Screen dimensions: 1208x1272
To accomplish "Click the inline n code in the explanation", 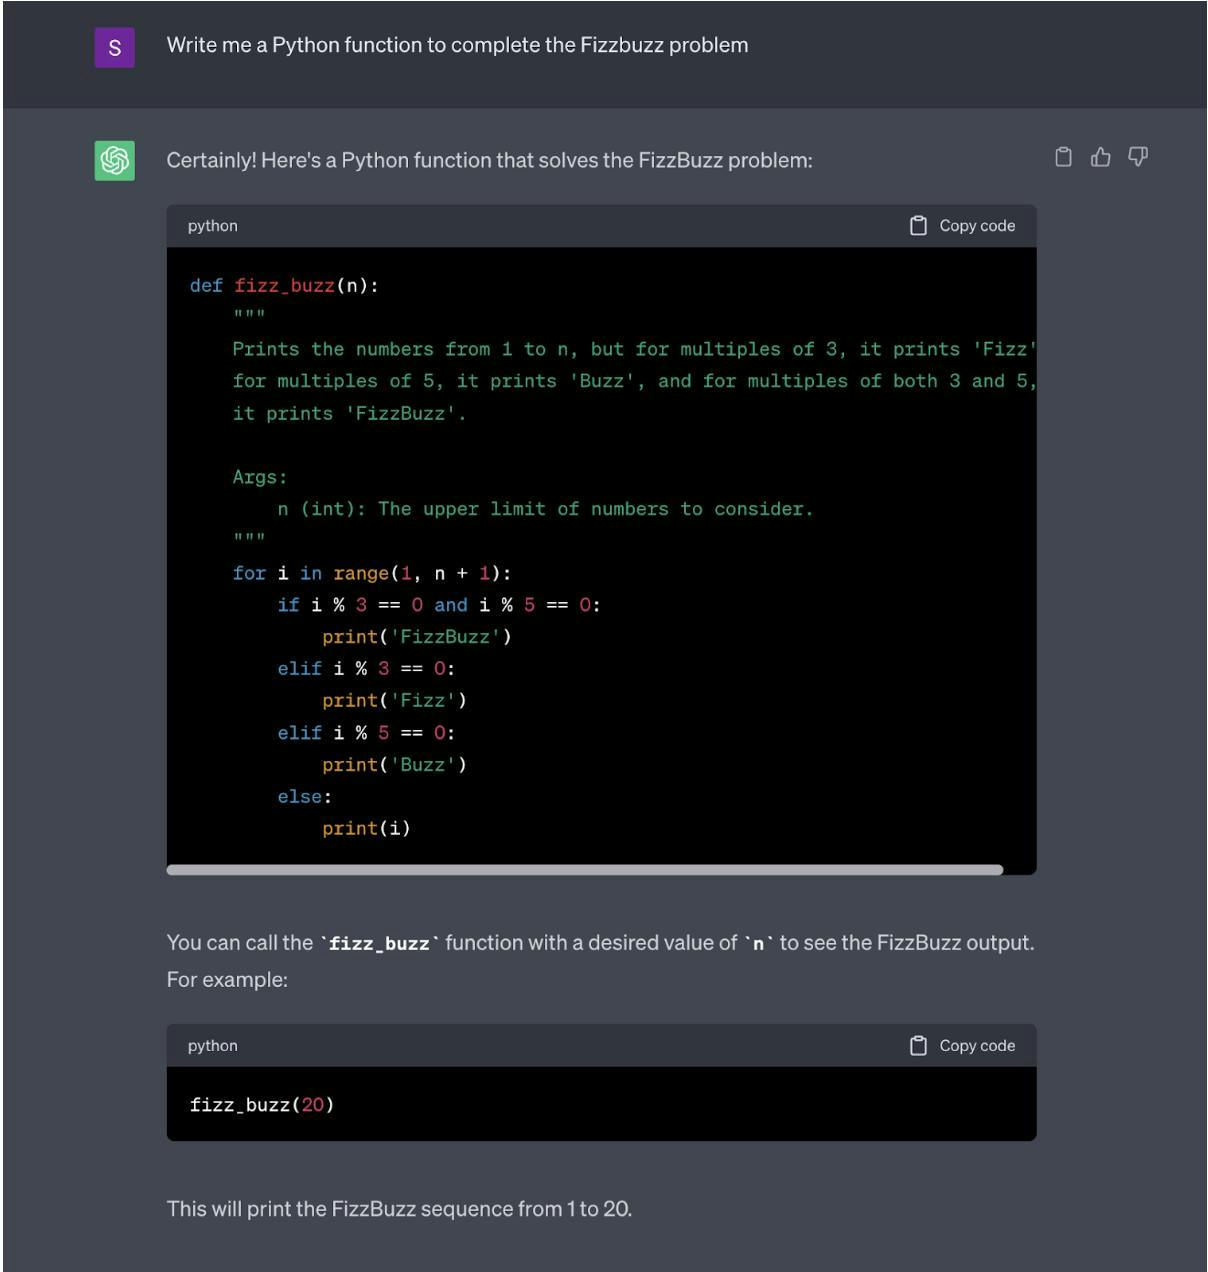I will coord(758,943).
